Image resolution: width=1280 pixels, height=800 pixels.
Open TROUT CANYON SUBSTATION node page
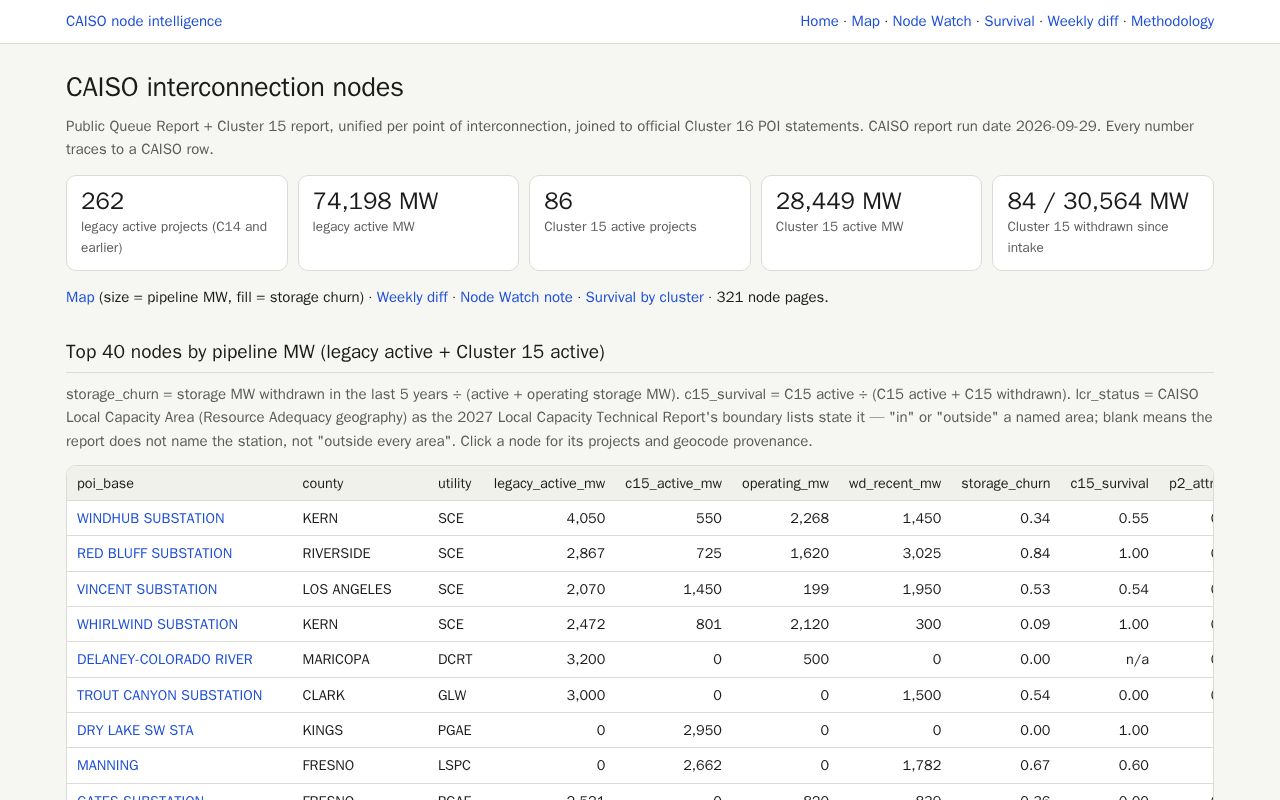tap(169, 695)
